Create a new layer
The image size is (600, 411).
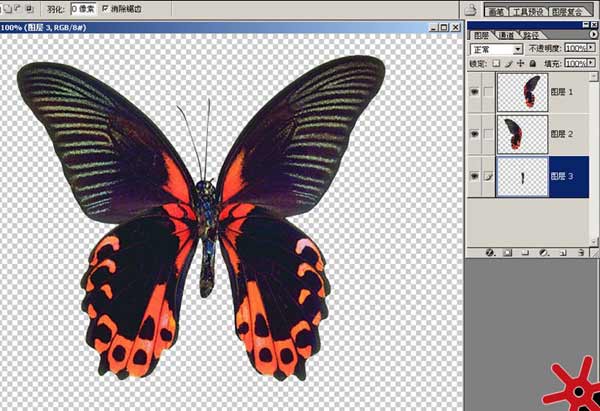[562, 253]
